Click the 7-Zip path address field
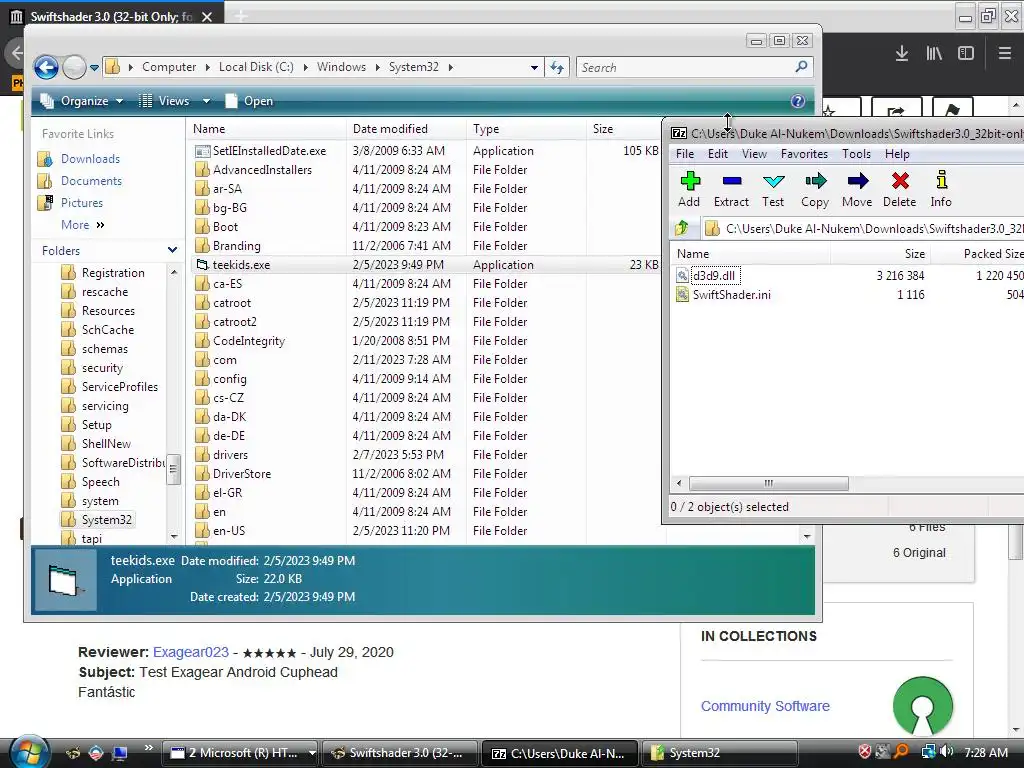 865,229
